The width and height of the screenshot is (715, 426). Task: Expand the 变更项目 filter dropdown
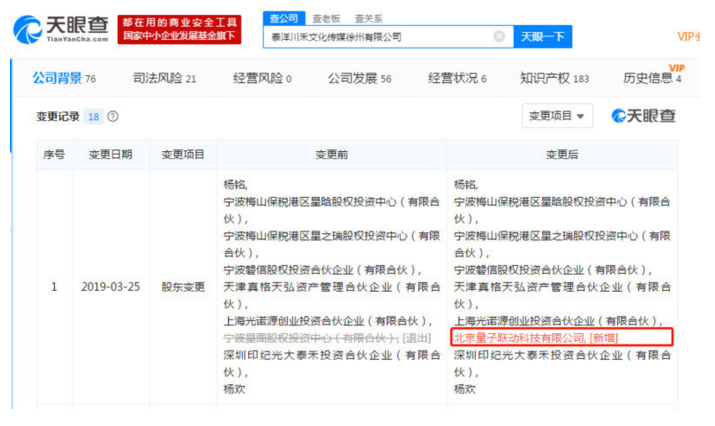557,116
